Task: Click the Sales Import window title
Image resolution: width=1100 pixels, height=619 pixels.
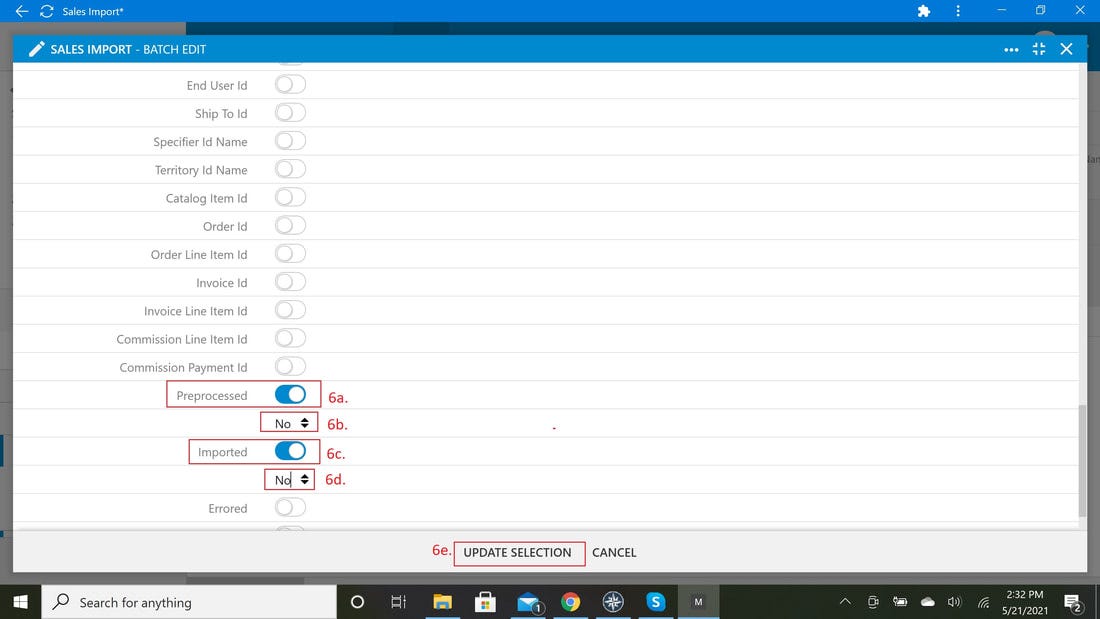Action: pos(93,11)
